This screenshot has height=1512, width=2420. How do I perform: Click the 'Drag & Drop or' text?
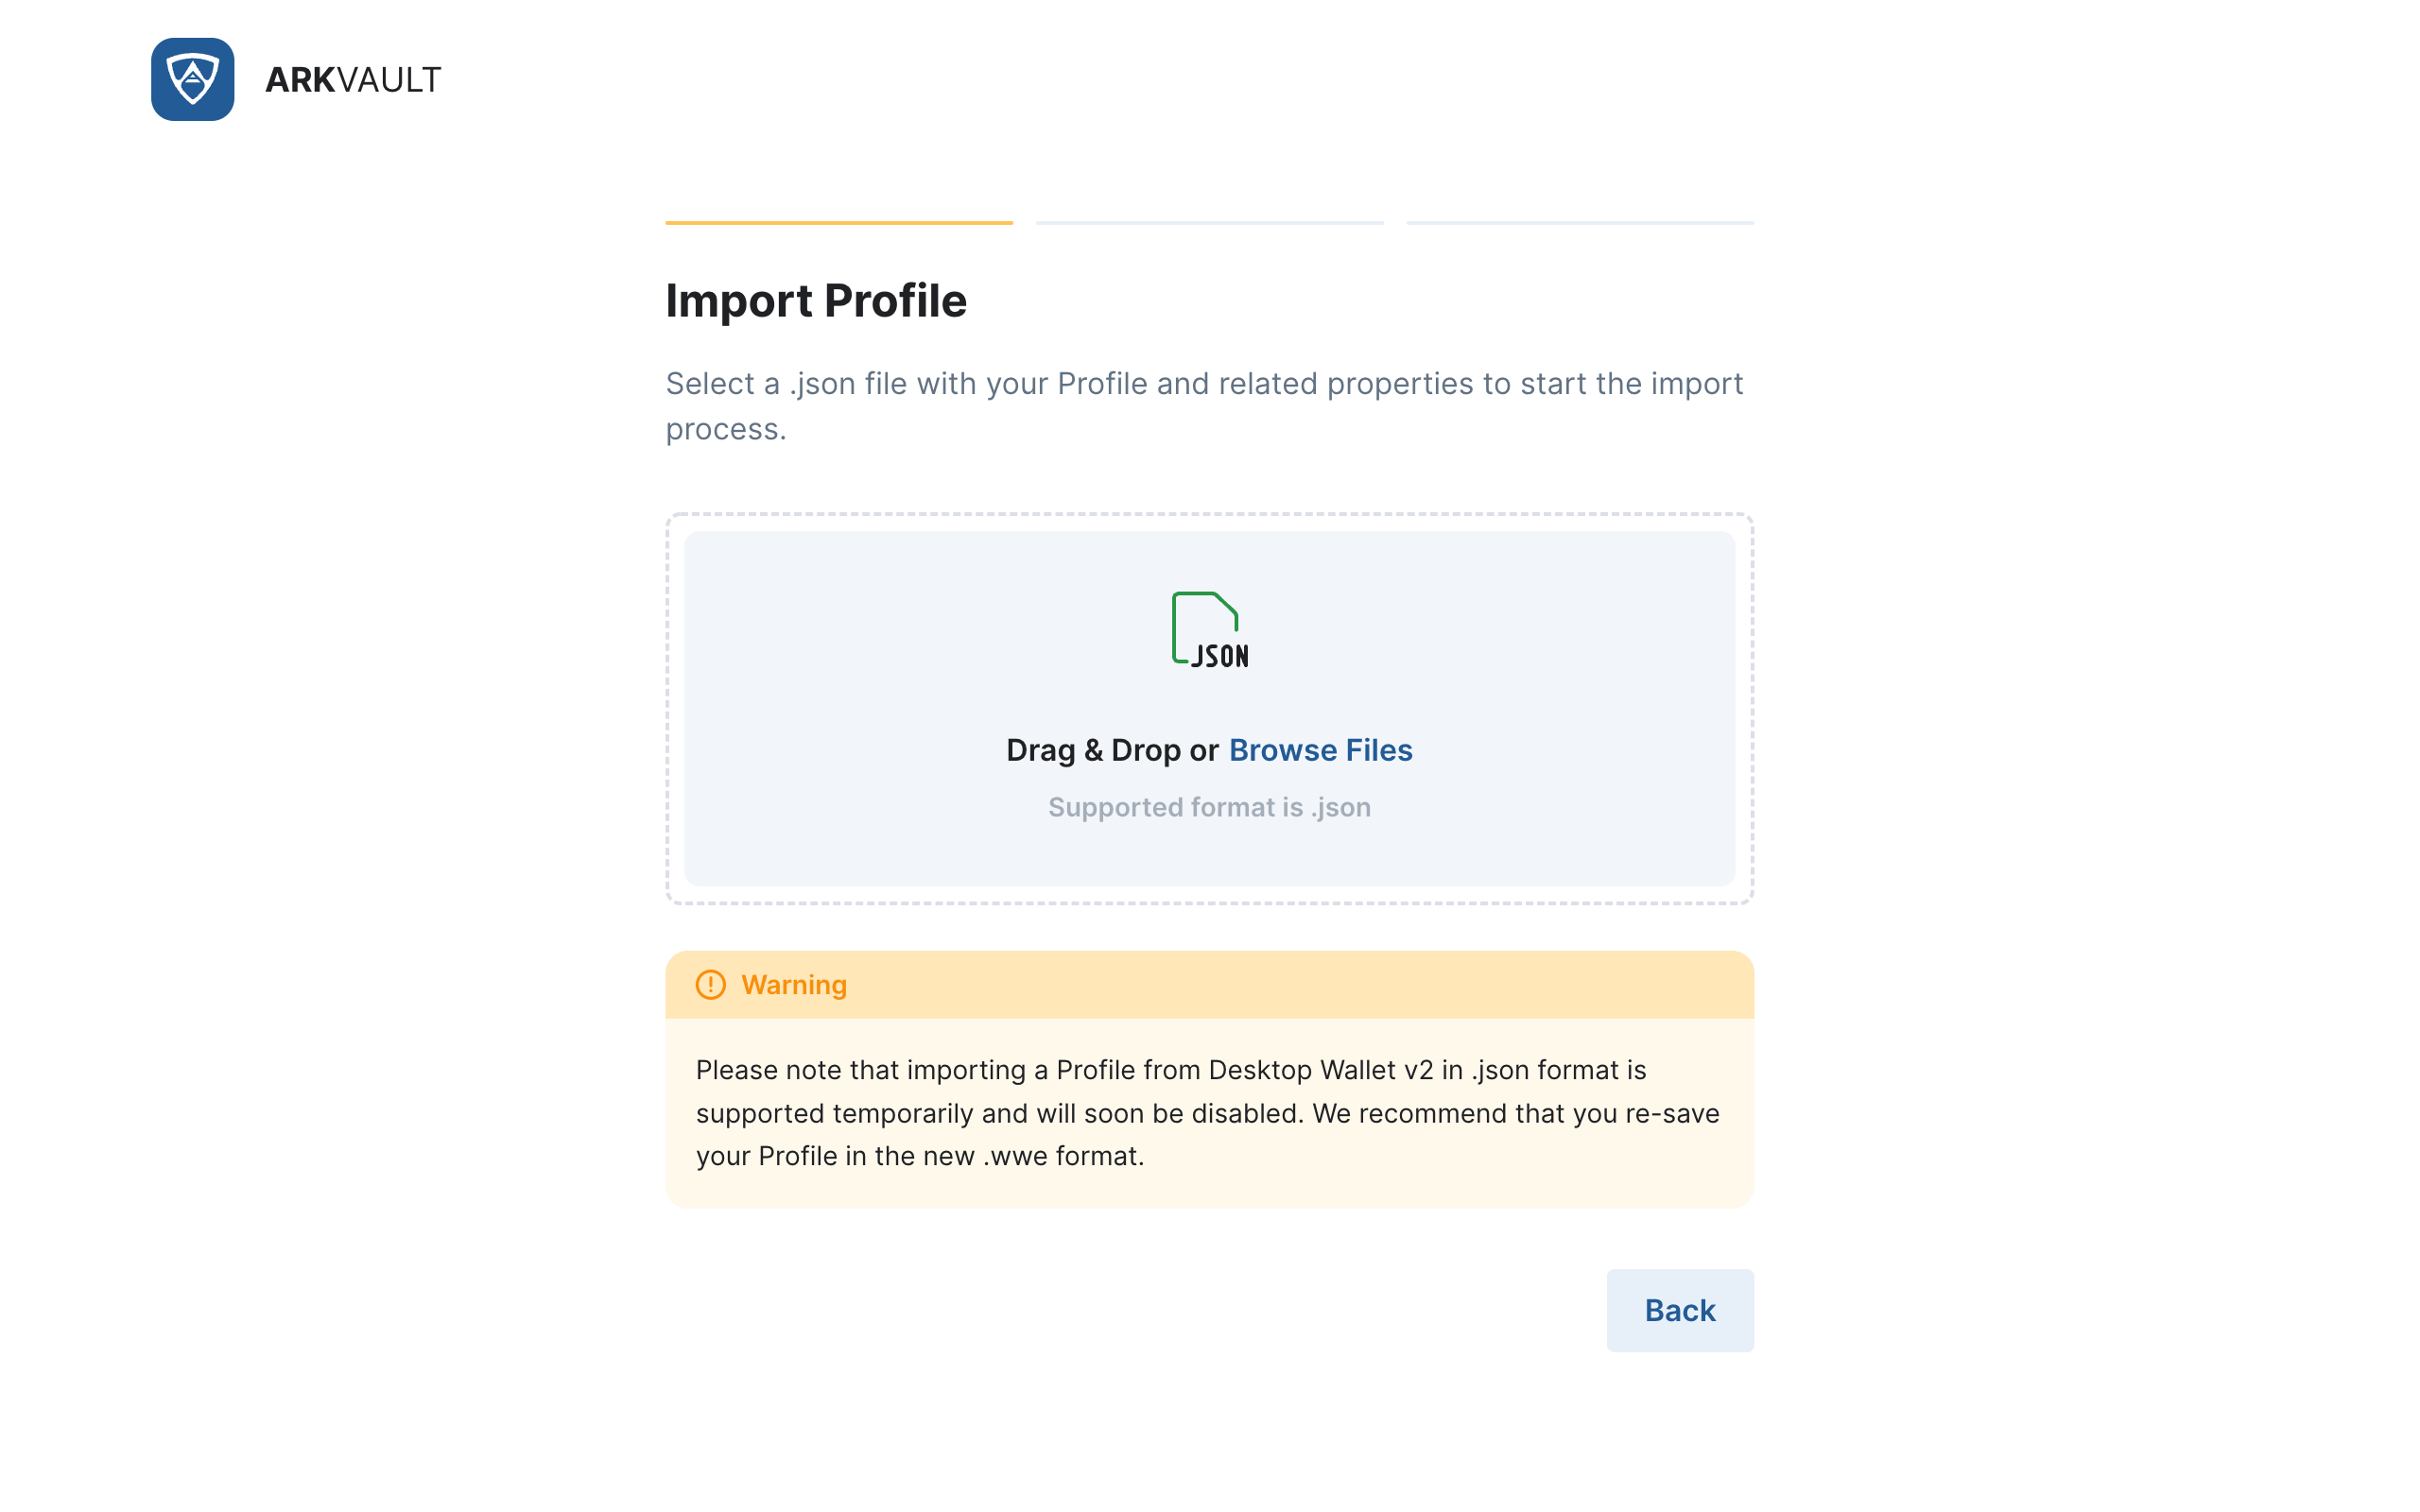coord(1112,750)
